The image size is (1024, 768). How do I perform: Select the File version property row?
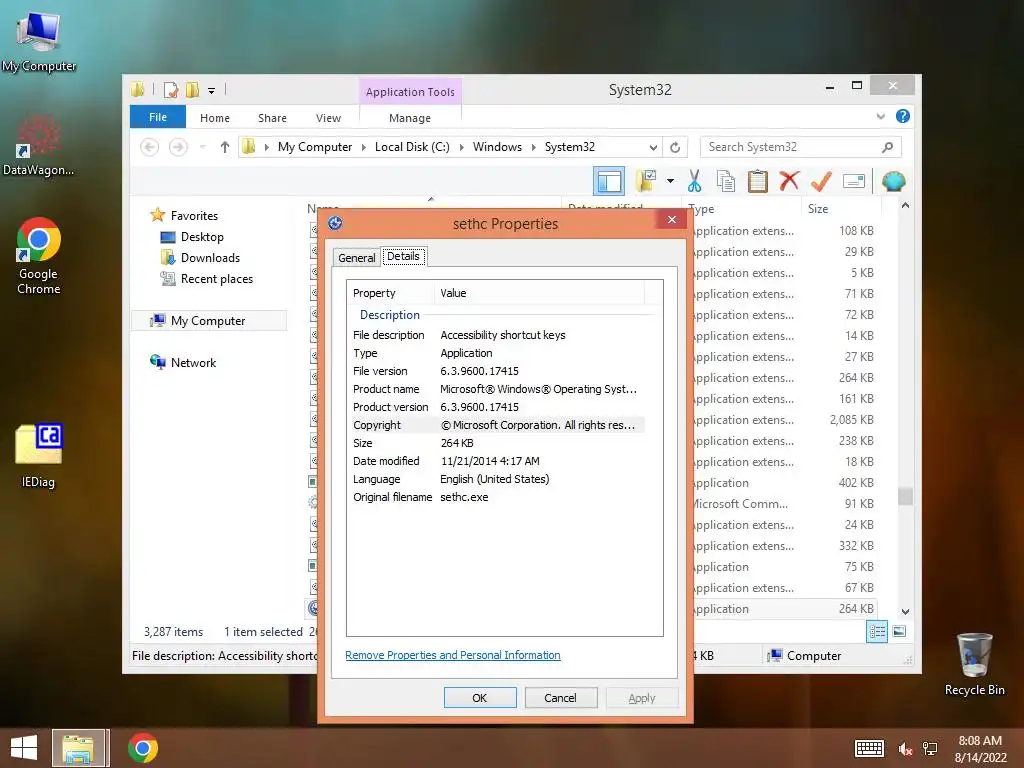click(x=498, y=371)
